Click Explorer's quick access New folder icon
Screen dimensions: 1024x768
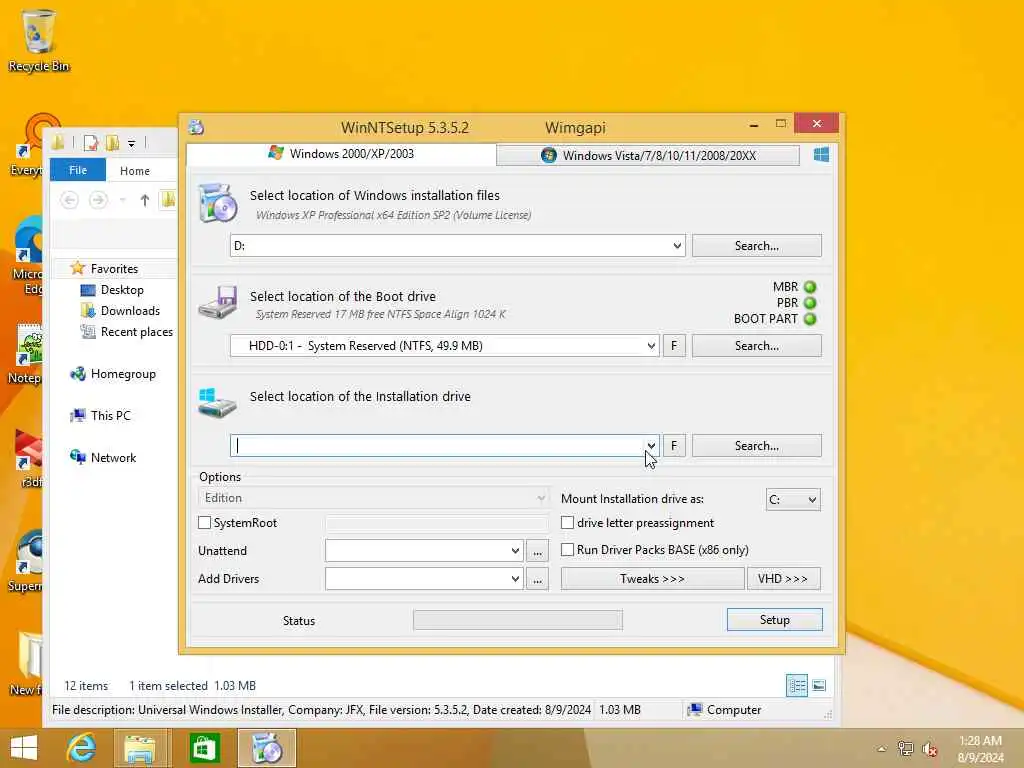(113, 142)
